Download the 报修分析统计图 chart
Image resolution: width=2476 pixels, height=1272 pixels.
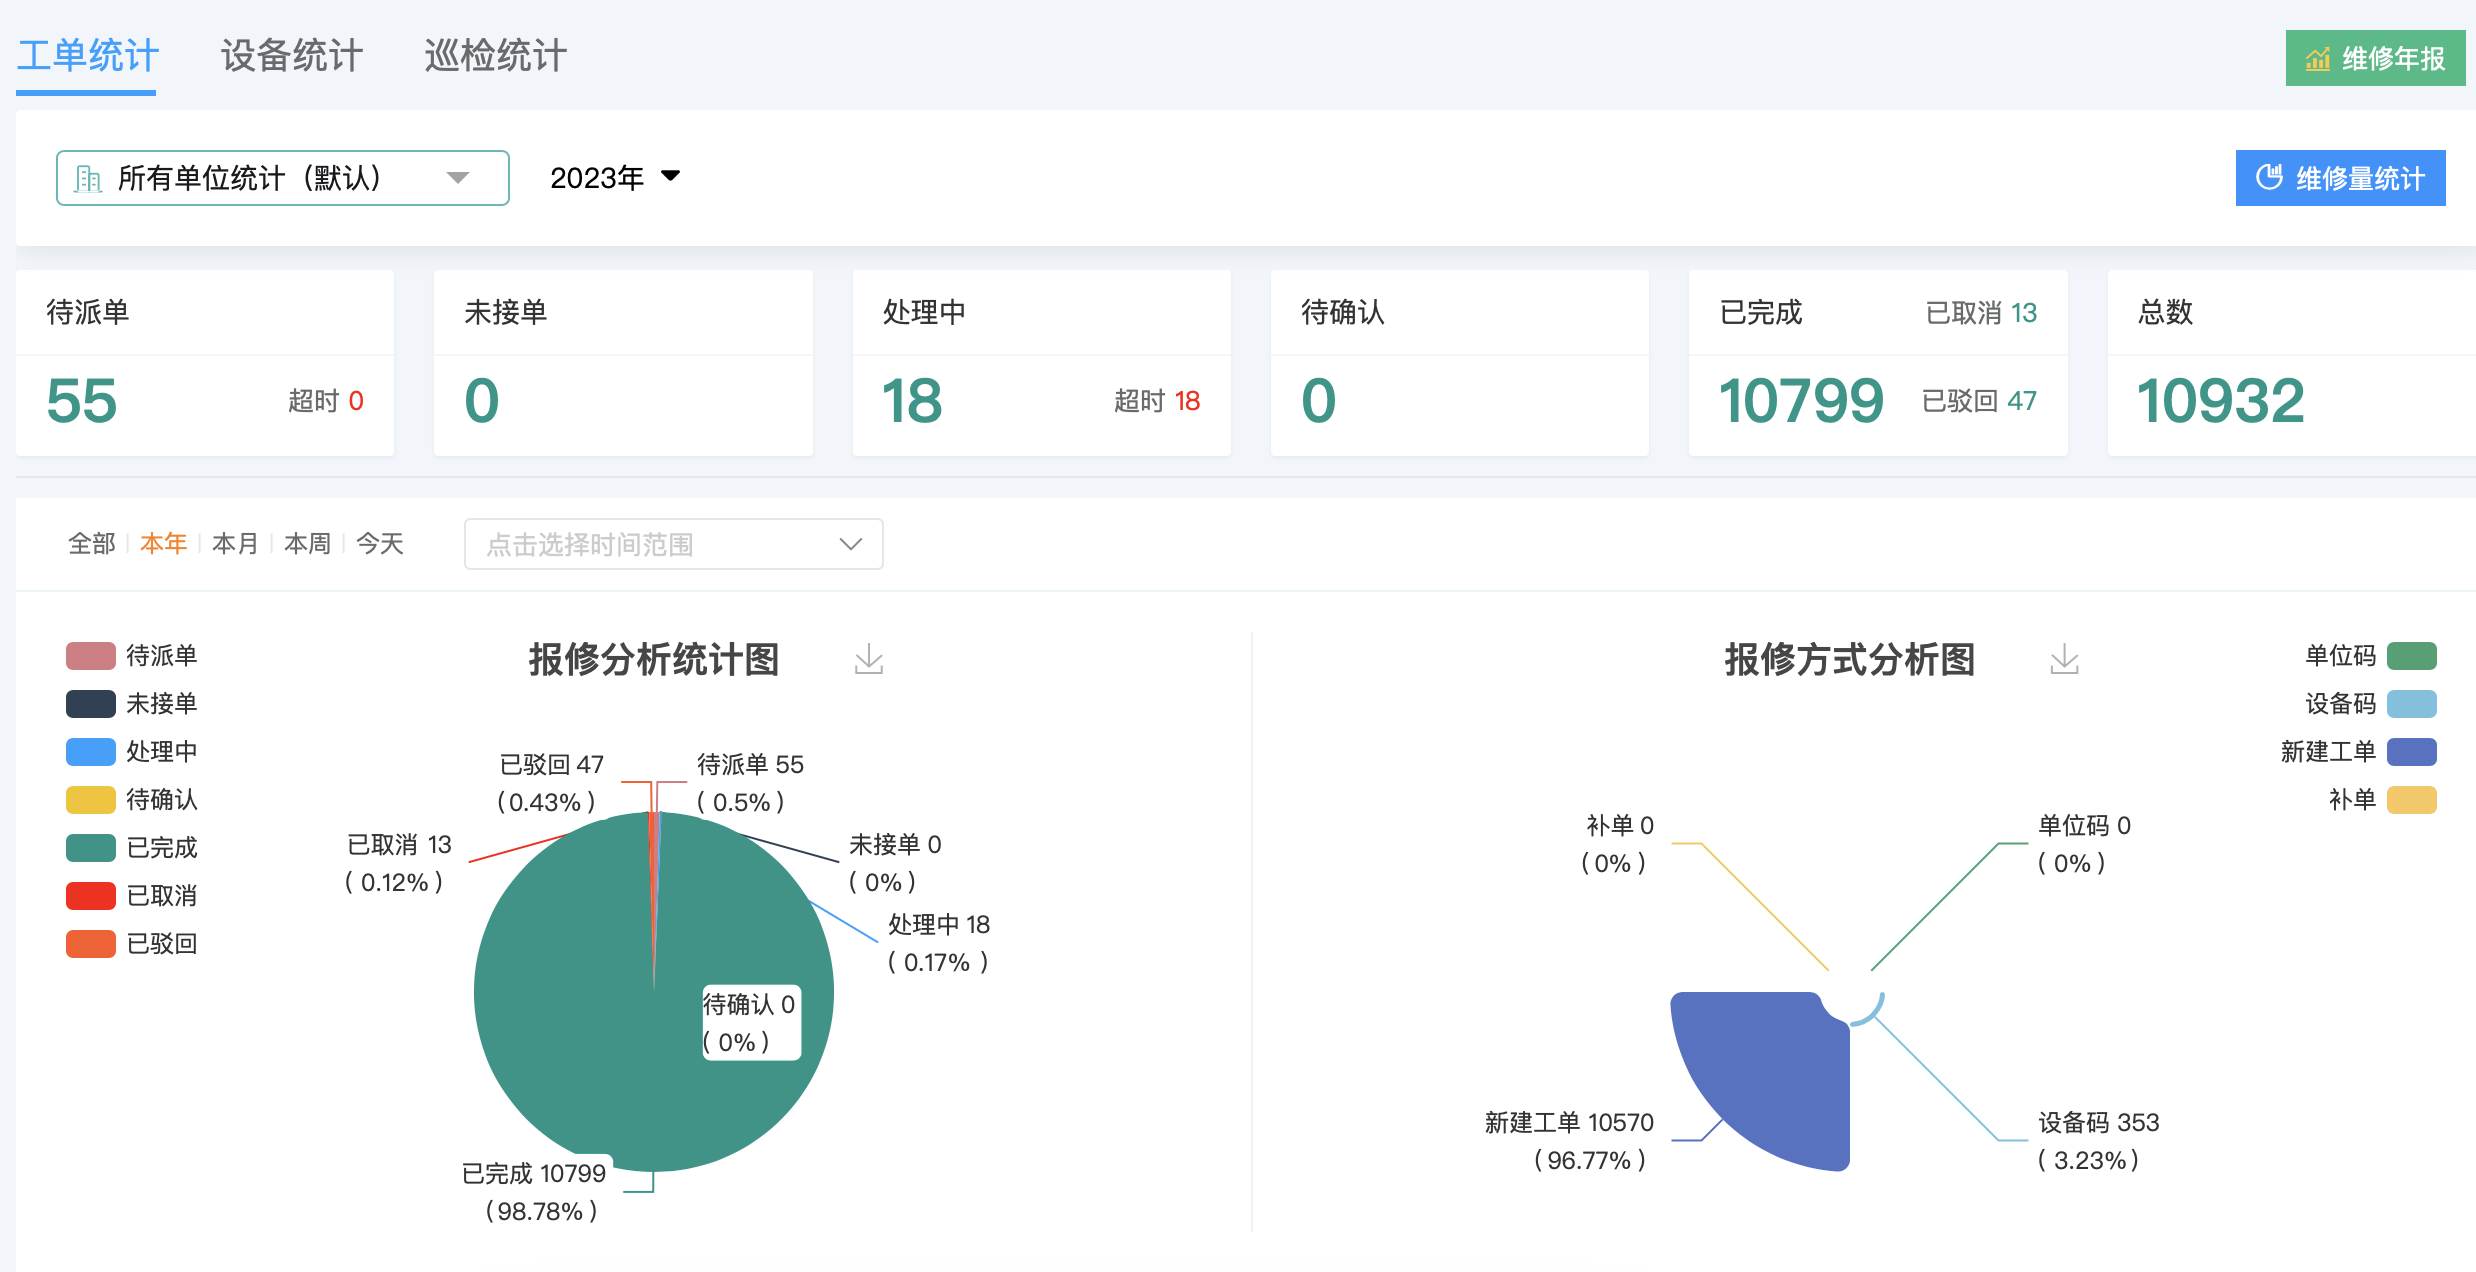[x=869, y=659]
